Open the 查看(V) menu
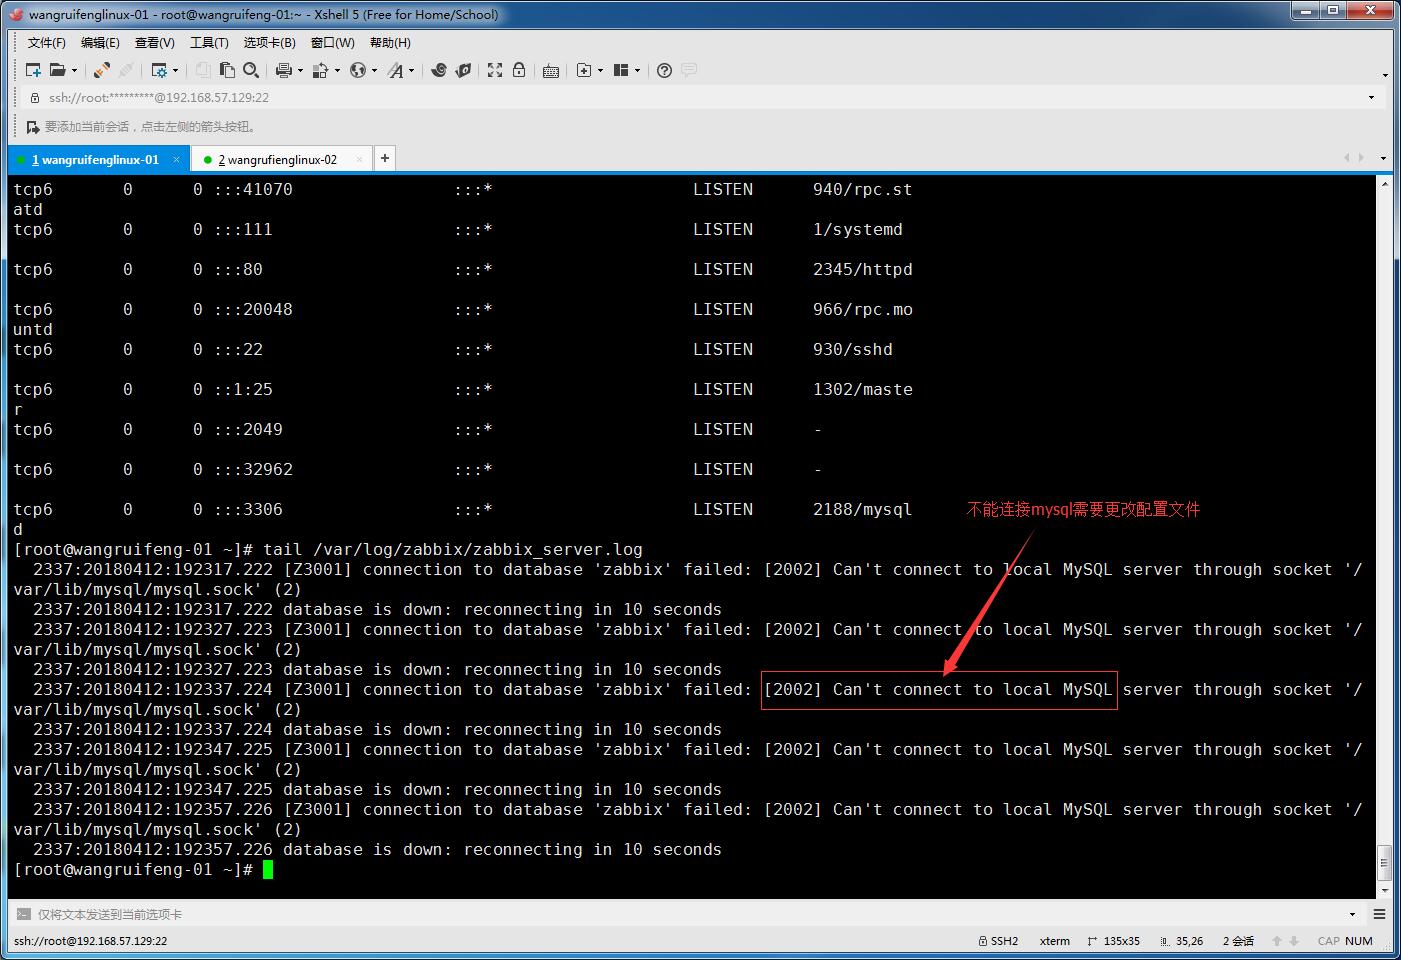This screenshot has height=960, width=1401. pyautogui.click(x=155, y=42)
